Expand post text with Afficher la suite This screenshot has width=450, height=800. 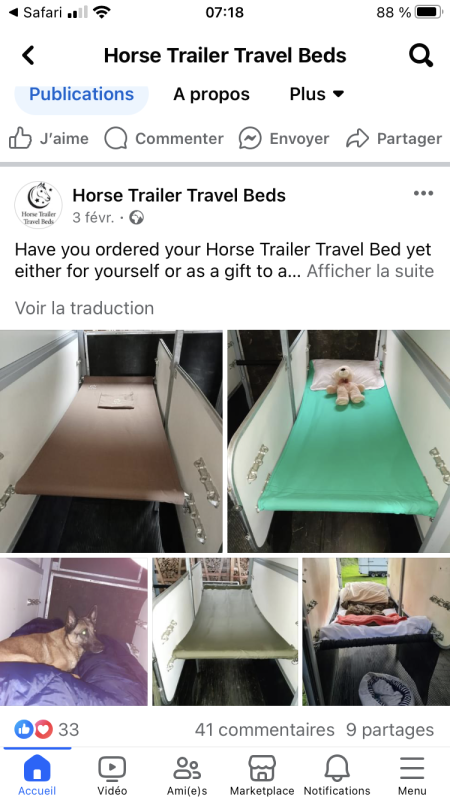click(370, 271)
